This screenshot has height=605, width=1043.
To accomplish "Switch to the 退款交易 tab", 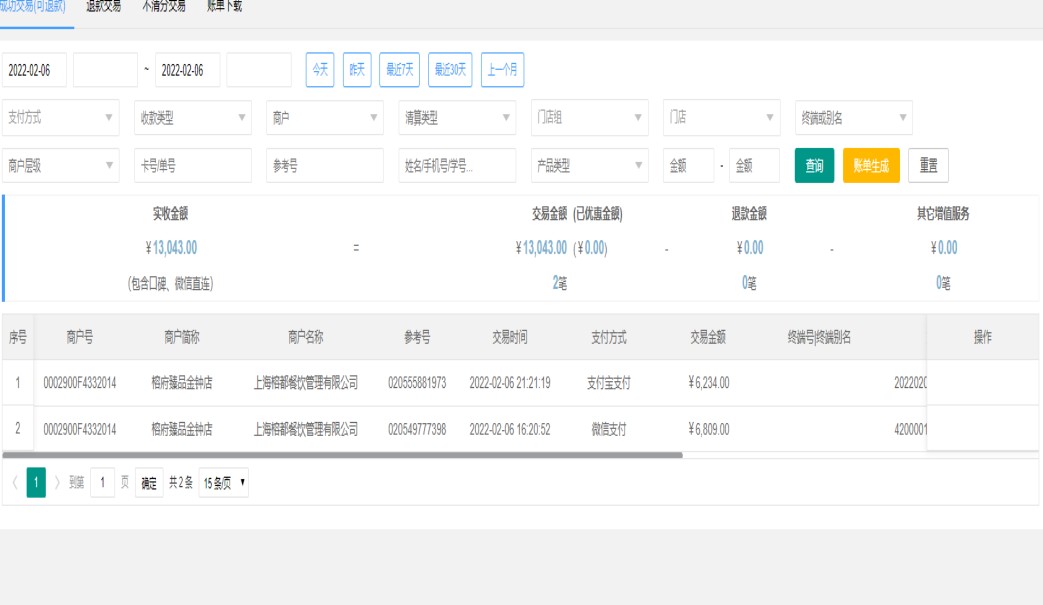I will click(103, 6).
